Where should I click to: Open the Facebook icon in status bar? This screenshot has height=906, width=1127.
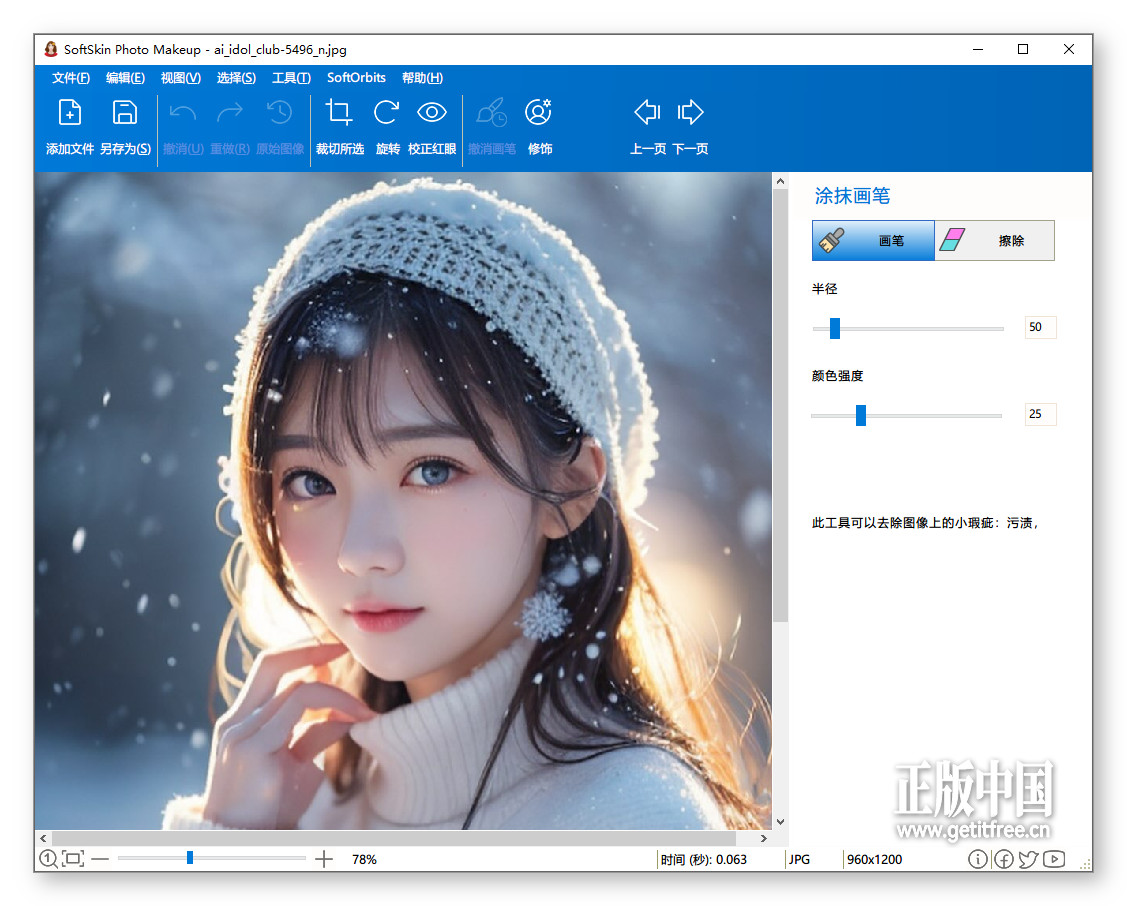click(1003, 859)
